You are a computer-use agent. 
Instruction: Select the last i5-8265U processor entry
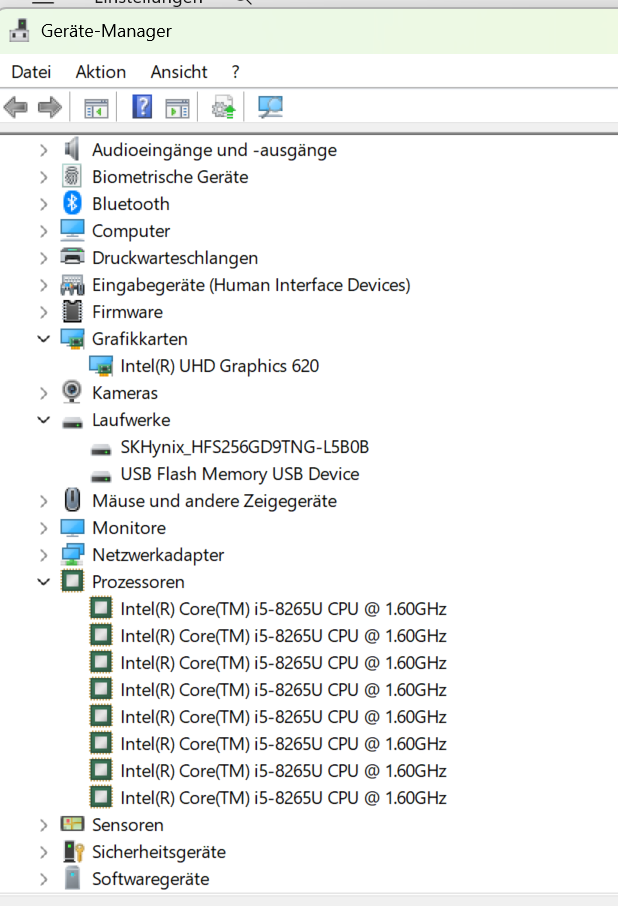[x=283, y=797]
